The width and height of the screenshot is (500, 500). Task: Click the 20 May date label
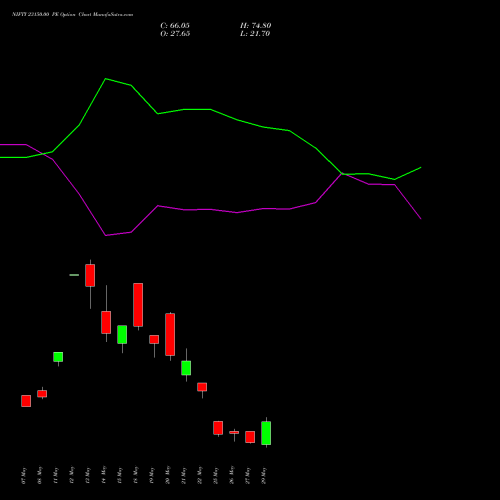point(168,476)
